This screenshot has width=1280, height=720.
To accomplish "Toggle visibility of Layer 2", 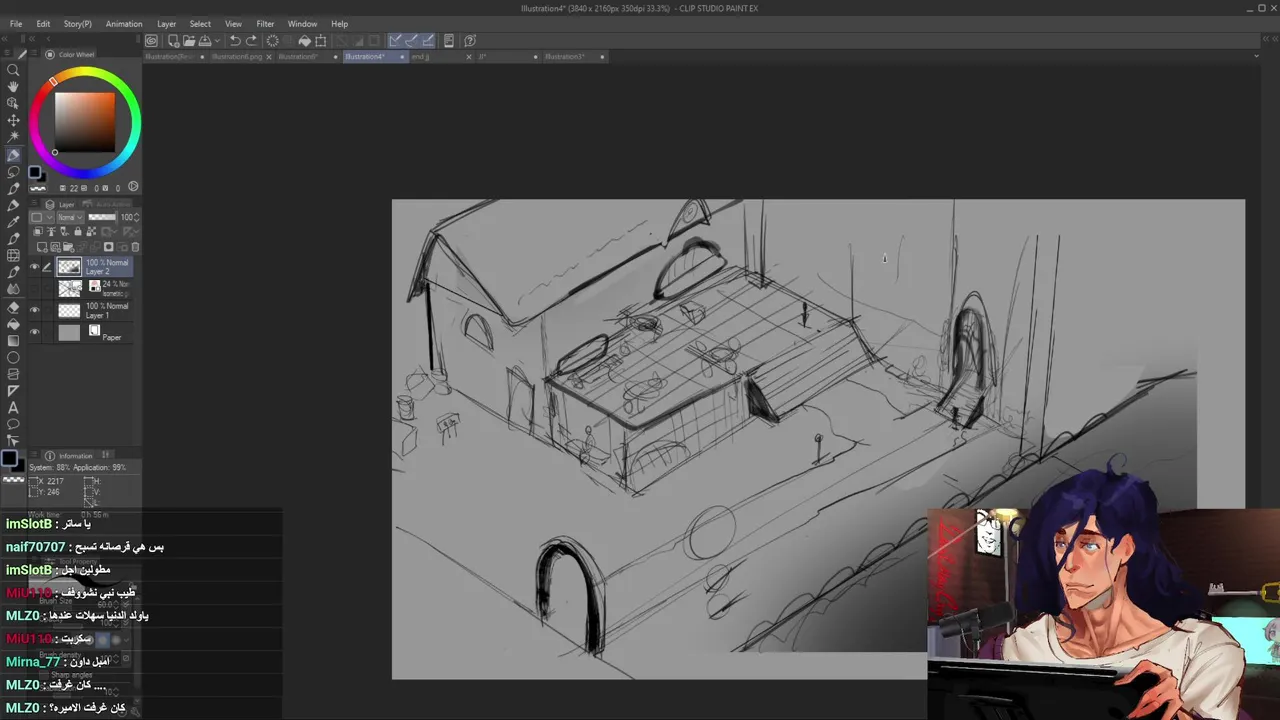I will click(34, 266).
